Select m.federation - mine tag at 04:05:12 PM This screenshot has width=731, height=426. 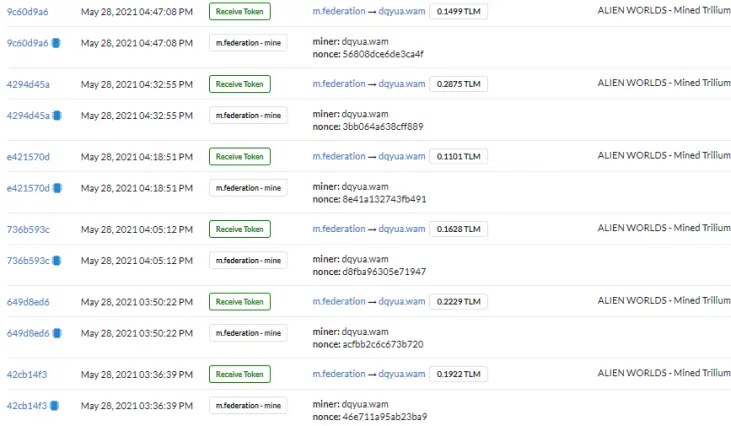point(248,261)
